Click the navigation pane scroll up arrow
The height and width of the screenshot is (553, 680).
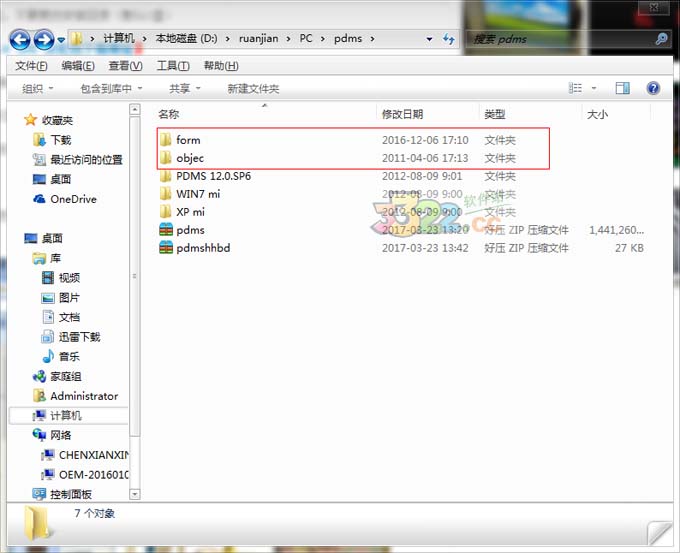135,110
